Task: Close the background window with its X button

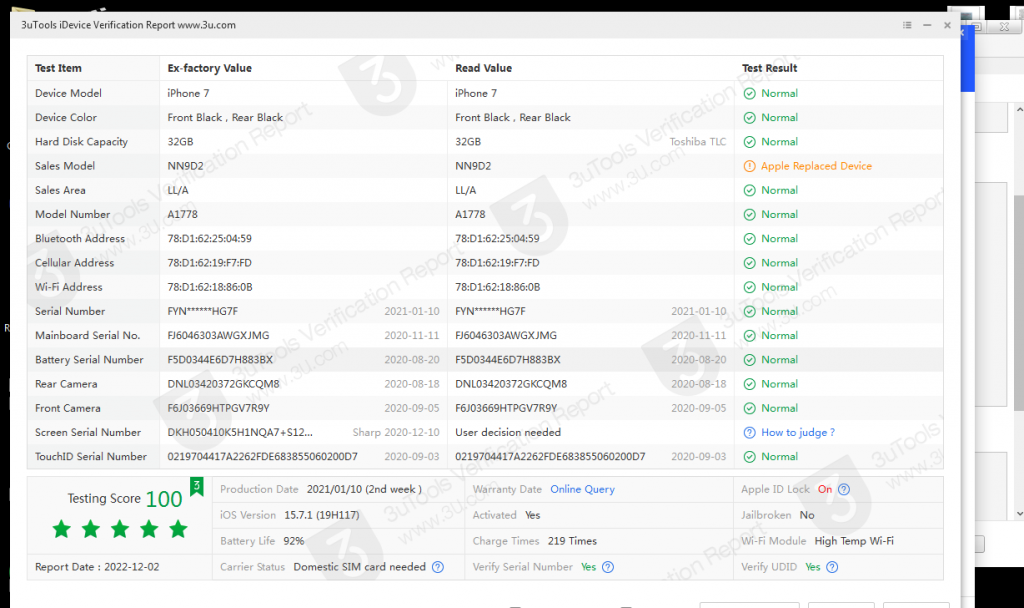Action: pos(1004,27)
